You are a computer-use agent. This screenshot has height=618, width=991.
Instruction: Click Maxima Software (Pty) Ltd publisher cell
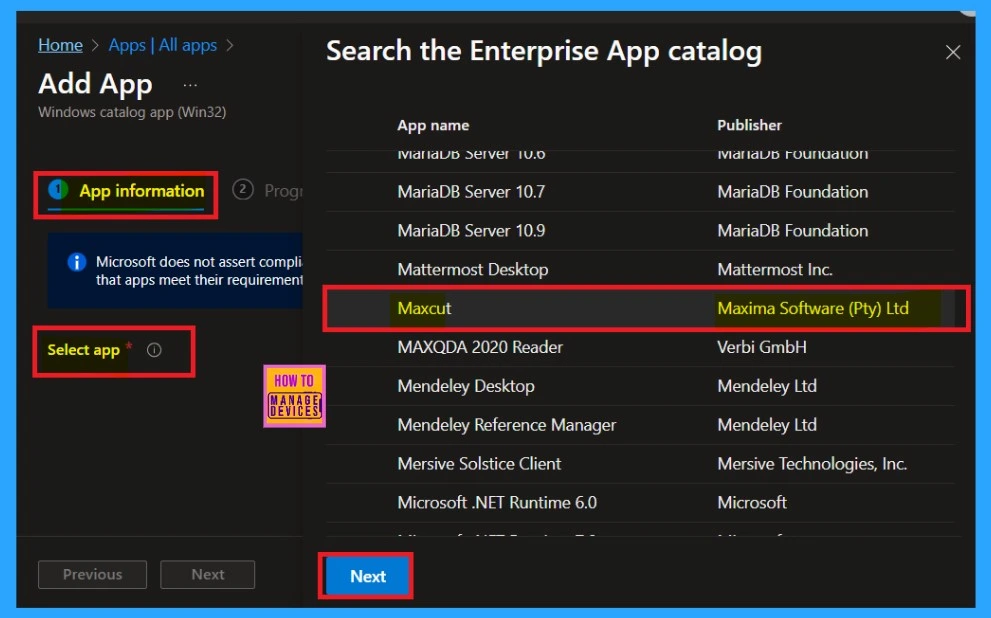813,308
